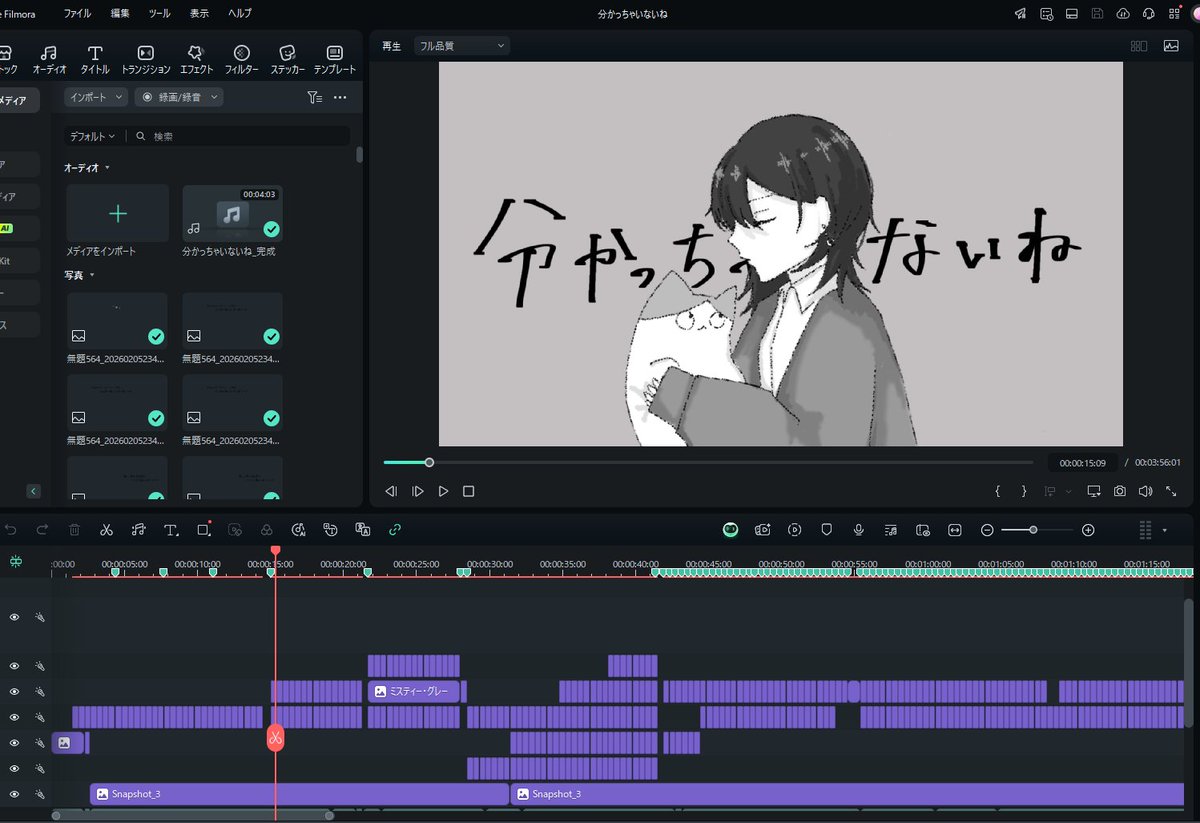1200x823 pixels.
Task: Click the headset support icon in title bar
Action: click(1148, 14)
